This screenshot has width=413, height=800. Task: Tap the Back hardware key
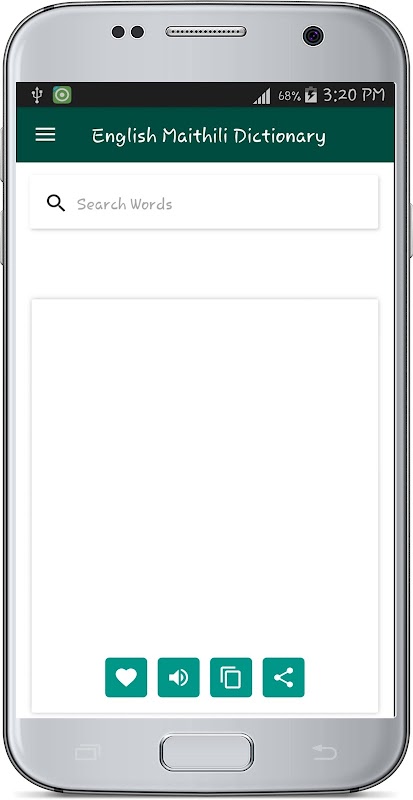point(325,753)
